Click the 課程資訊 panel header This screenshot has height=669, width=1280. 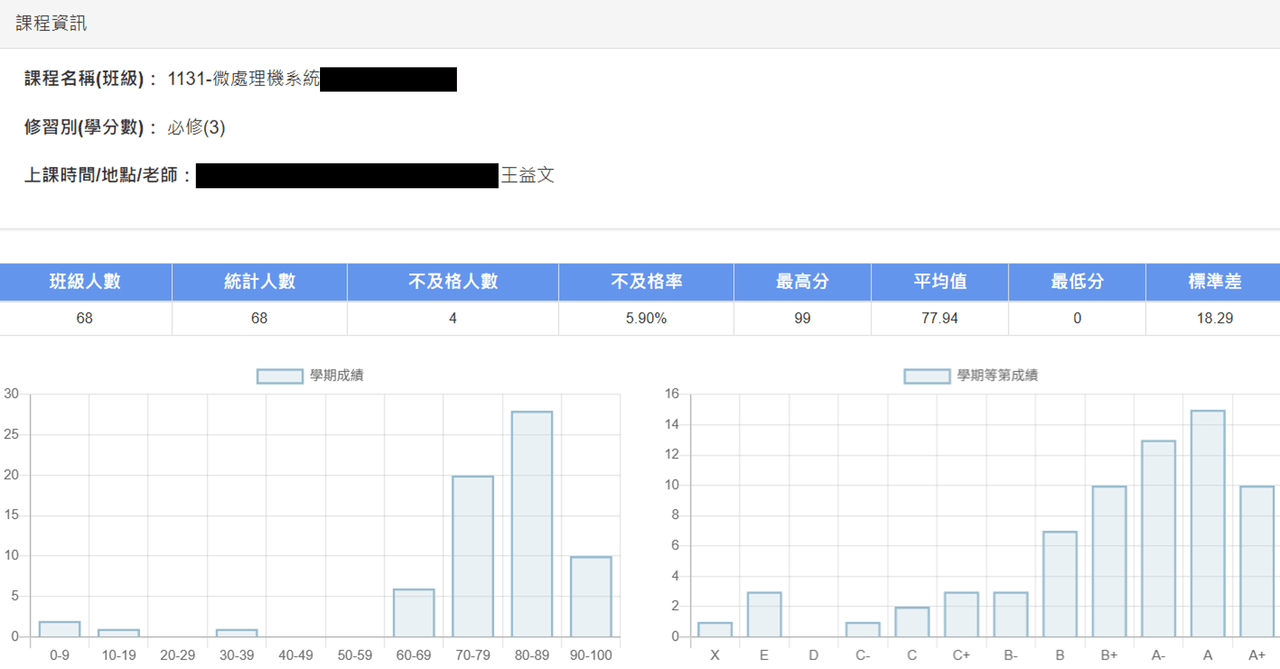coord(640,24)
